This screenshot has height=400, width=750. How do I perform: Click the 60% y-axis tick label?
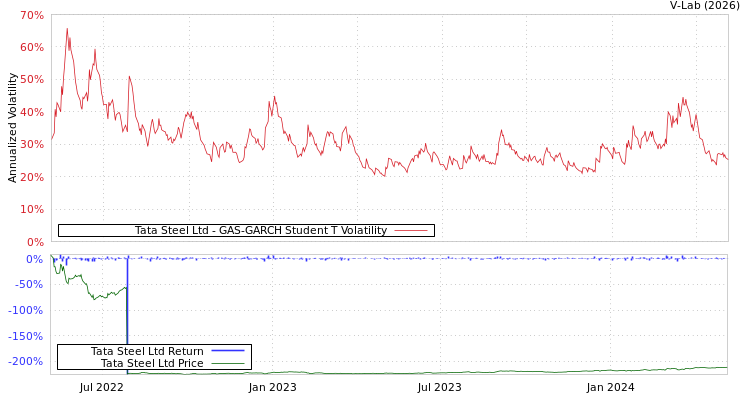tap(31, 48)
